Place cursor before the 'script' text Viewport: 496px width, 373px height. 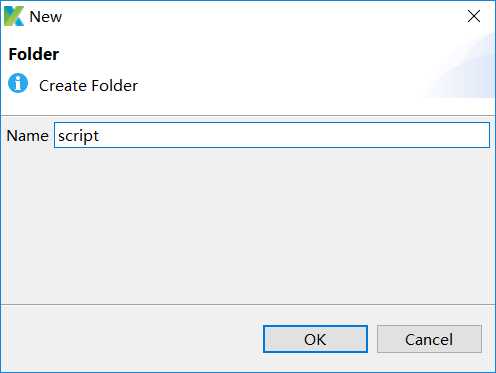tap(58, 136)
